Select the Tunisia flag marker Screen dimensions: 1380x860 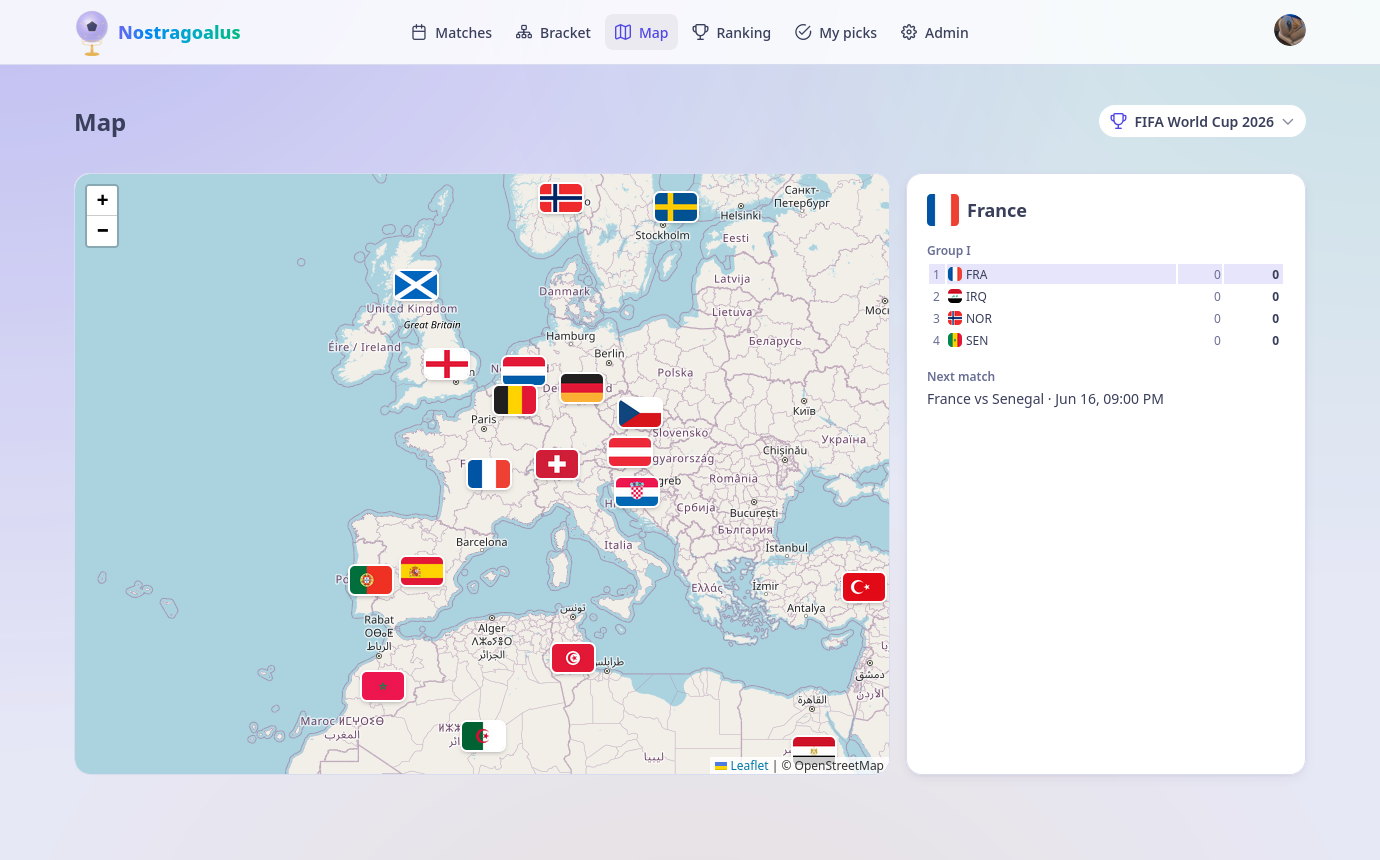pyautogui.click(x=573, y=658)
